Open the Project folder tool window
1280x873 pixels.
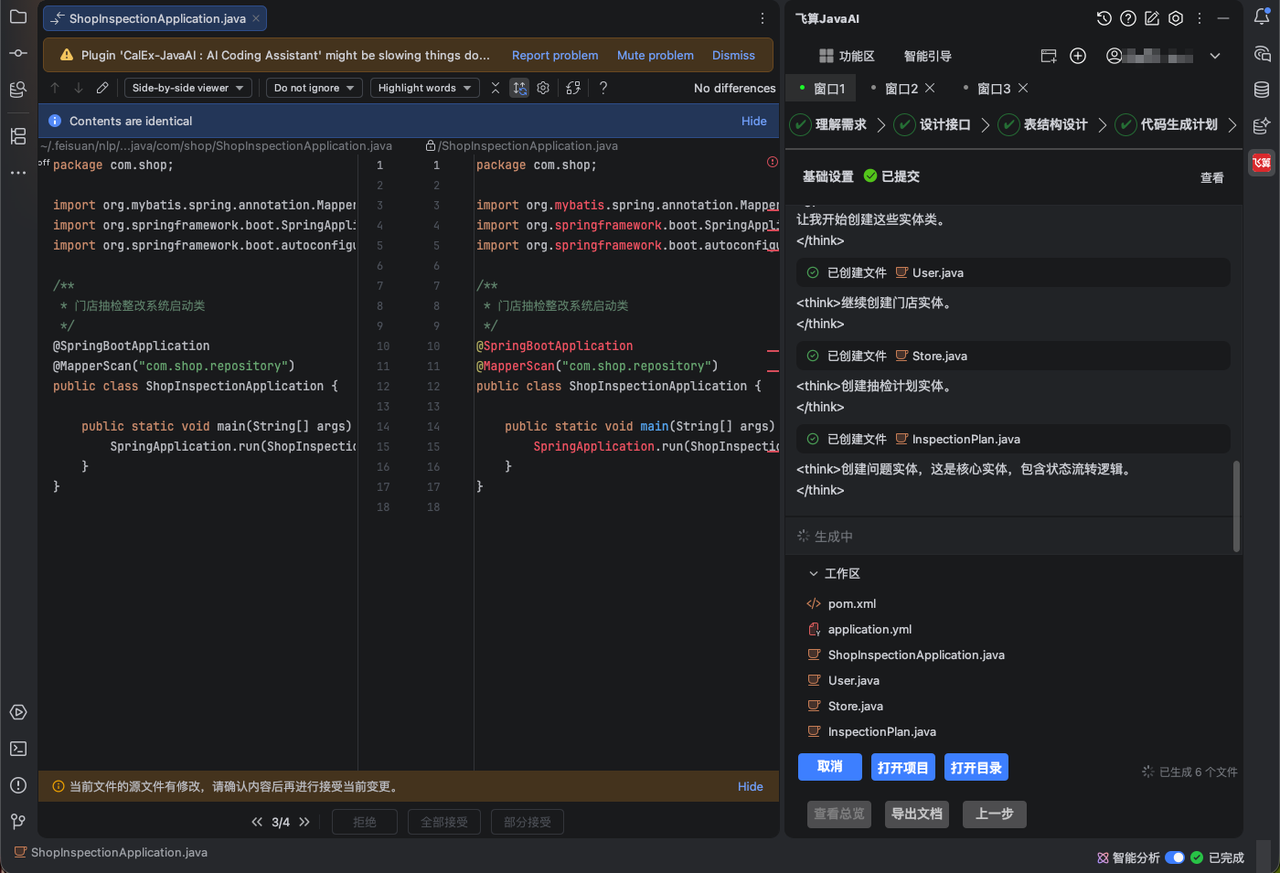coord(18,17)
